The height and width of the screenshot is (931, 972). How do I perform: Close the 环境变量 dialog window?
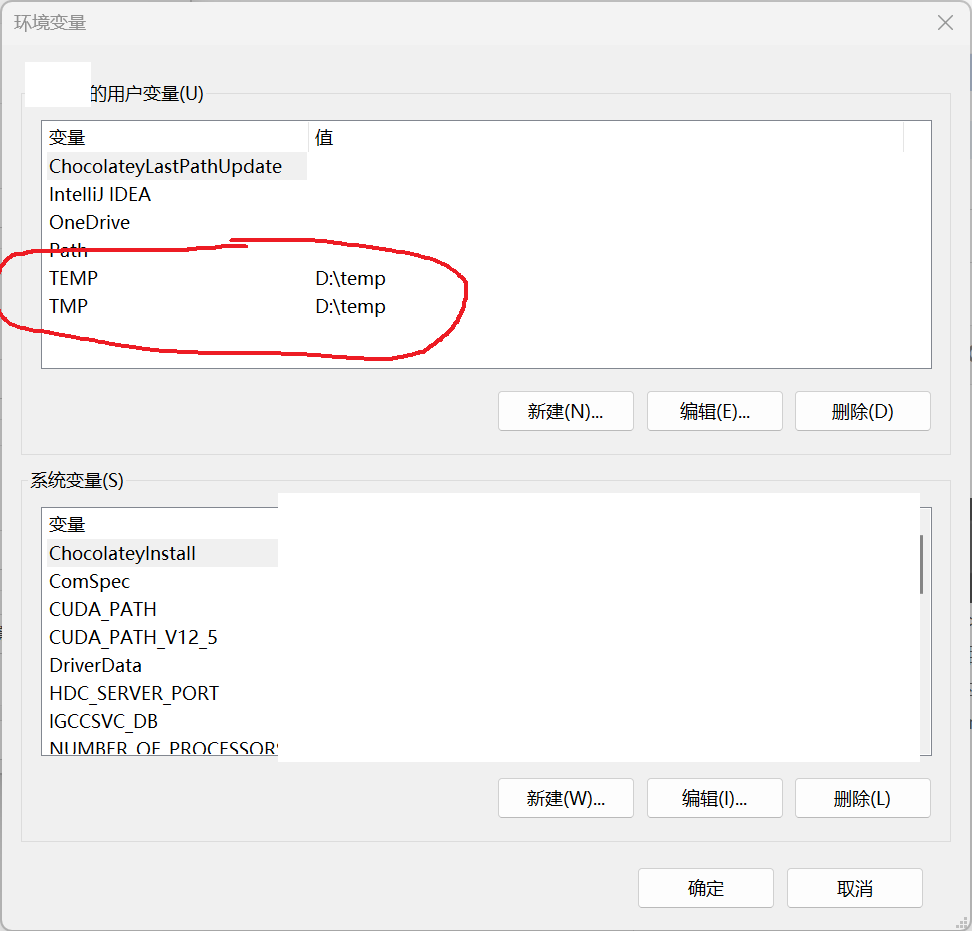pyautogui.click(x=944, y=23)
